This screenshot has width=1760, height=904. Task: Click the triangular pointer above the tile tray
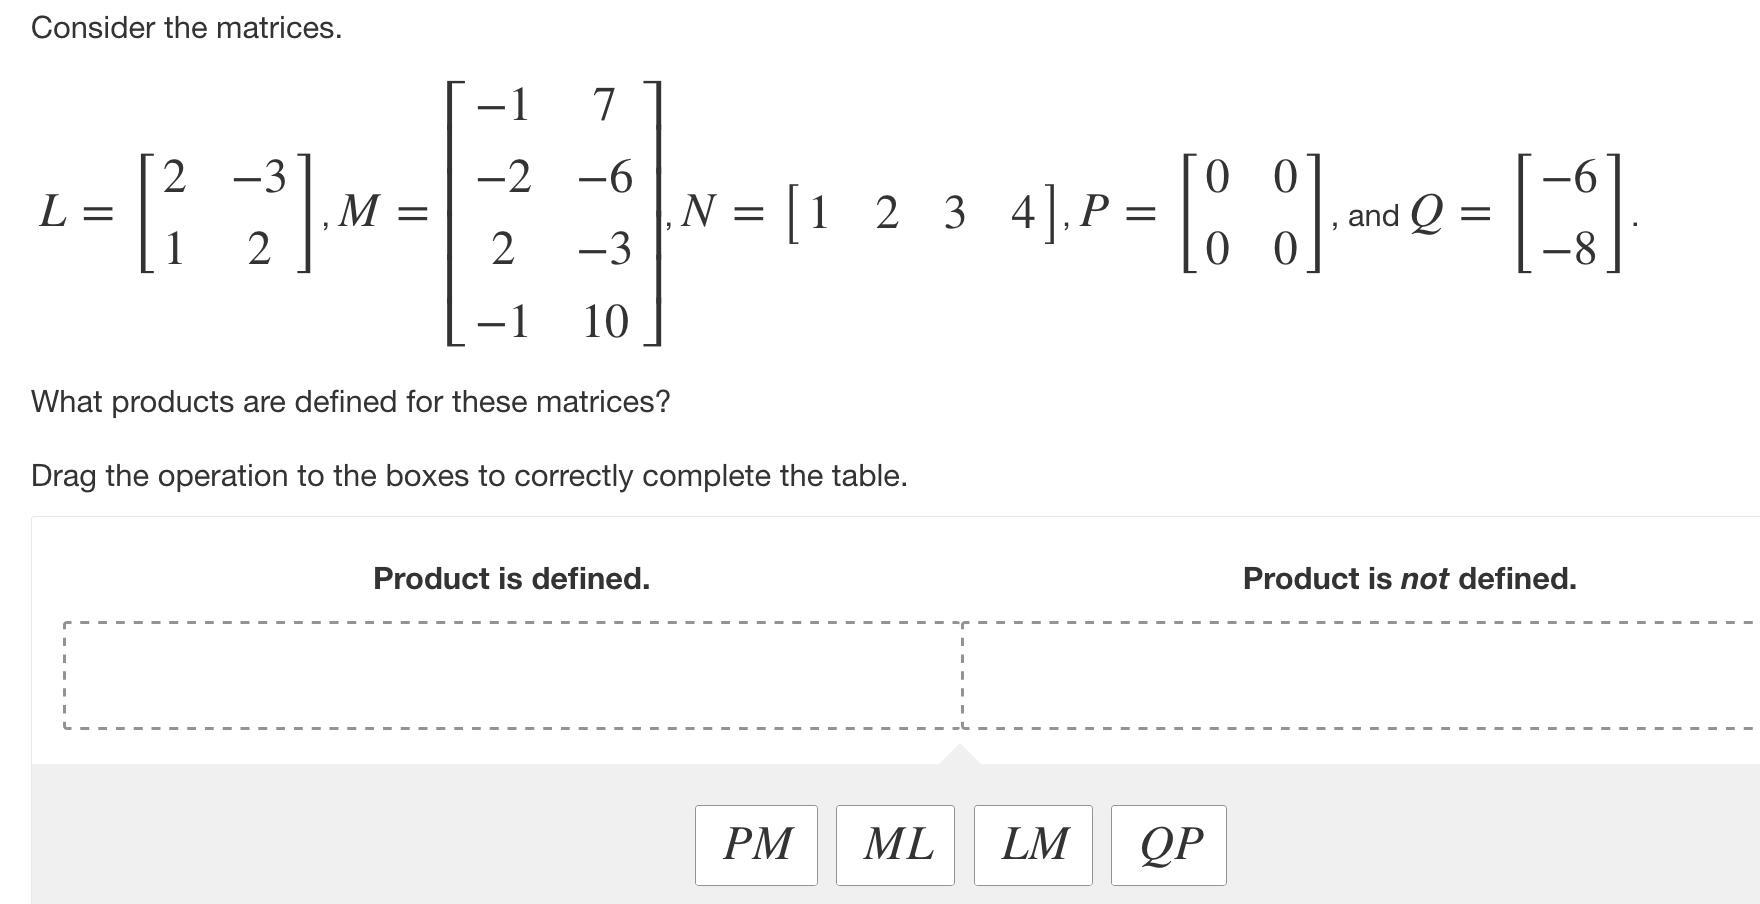click(x=960, y=754)
